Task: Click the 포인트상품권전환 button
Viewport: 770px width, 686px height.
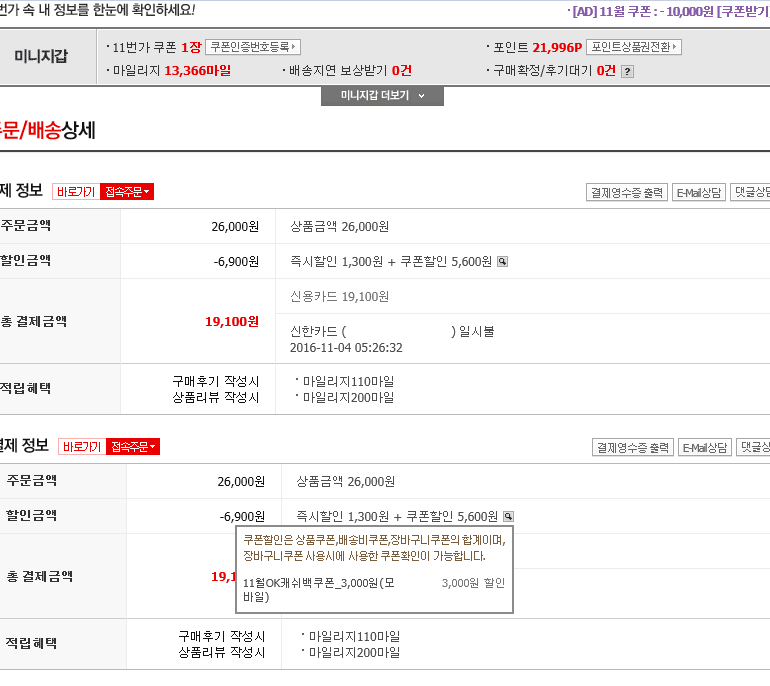Action: pyautogui.click(x=634, y=47)
